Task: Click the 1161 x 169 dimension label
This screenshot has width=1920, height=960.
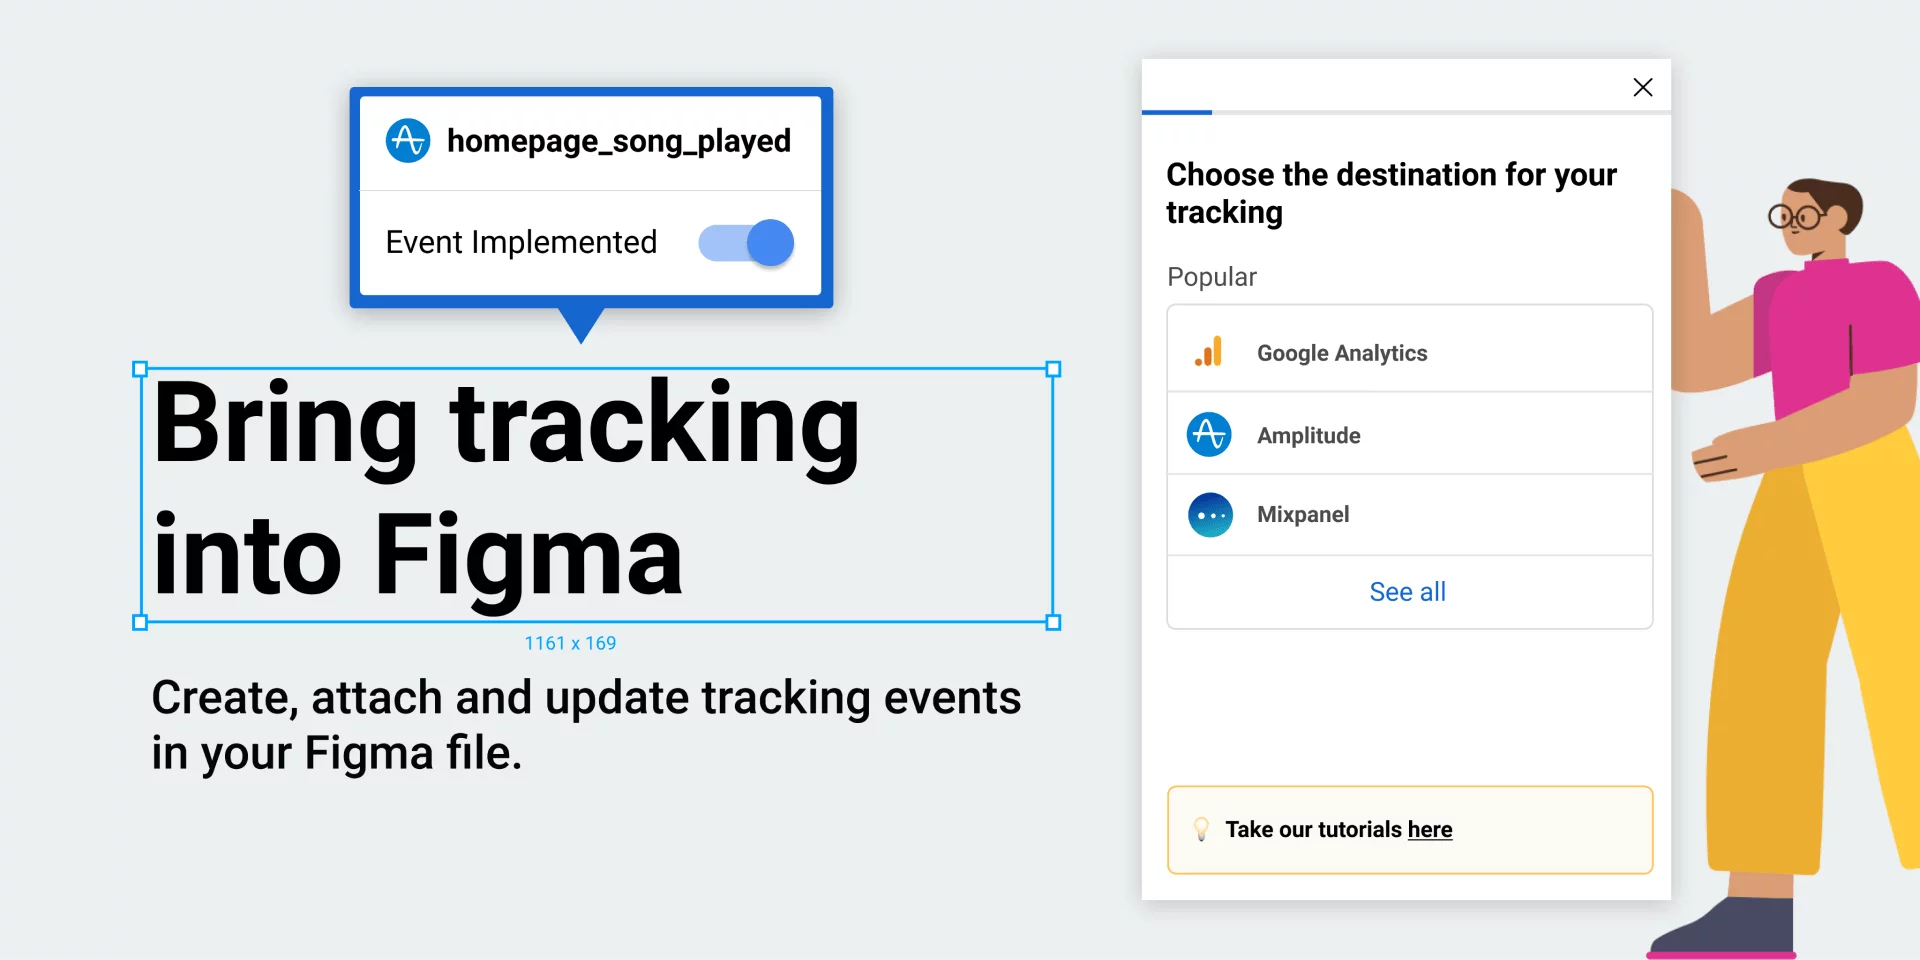Action: pos(571,643)
